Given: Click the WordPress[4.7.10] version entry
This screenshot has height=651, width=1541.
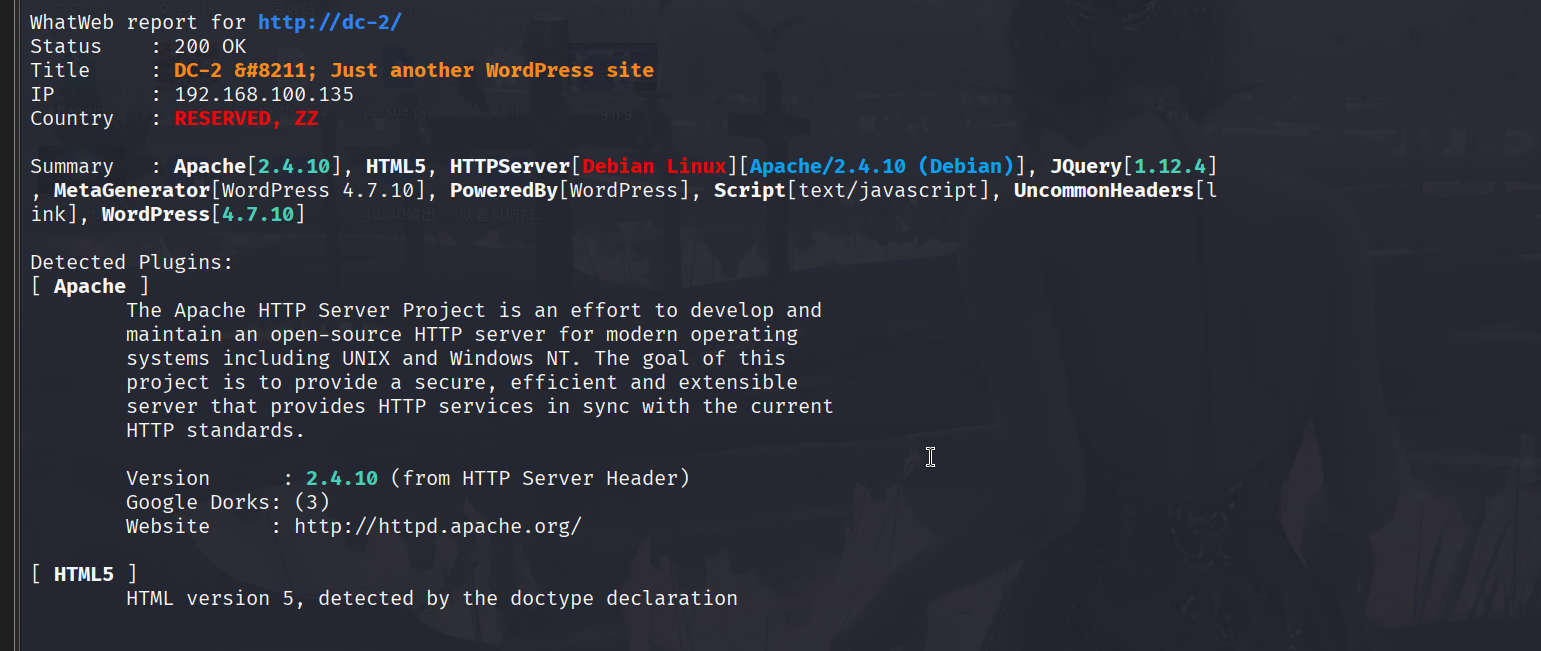Looking at the screenshot, I should (x=204, y=214).
